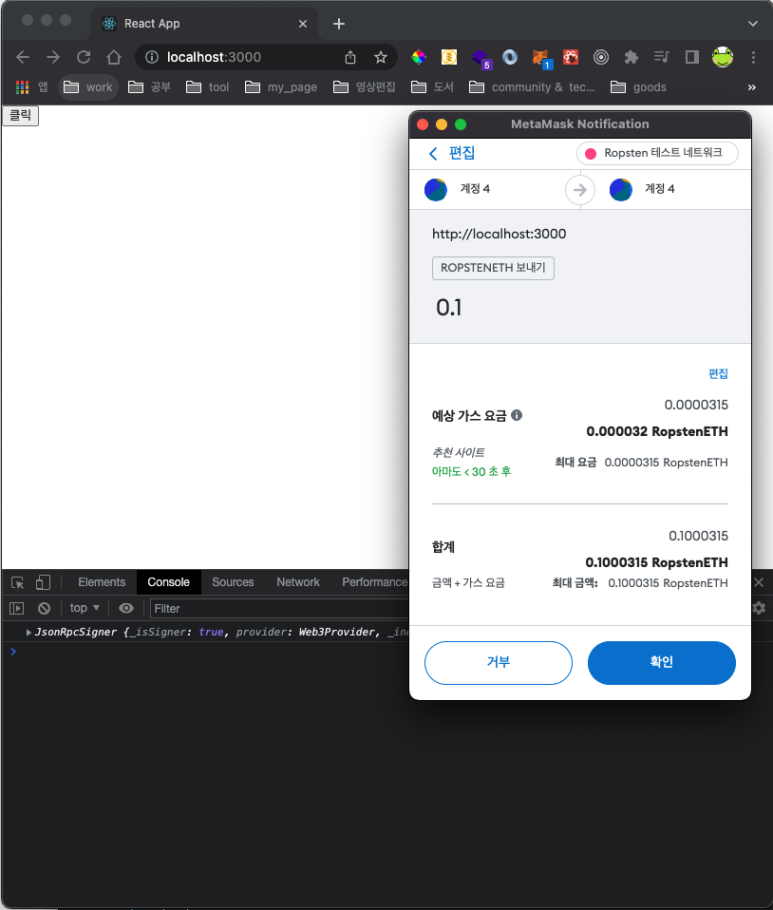
Task: Switch to the Sources tab
Action: coord(233,582)
